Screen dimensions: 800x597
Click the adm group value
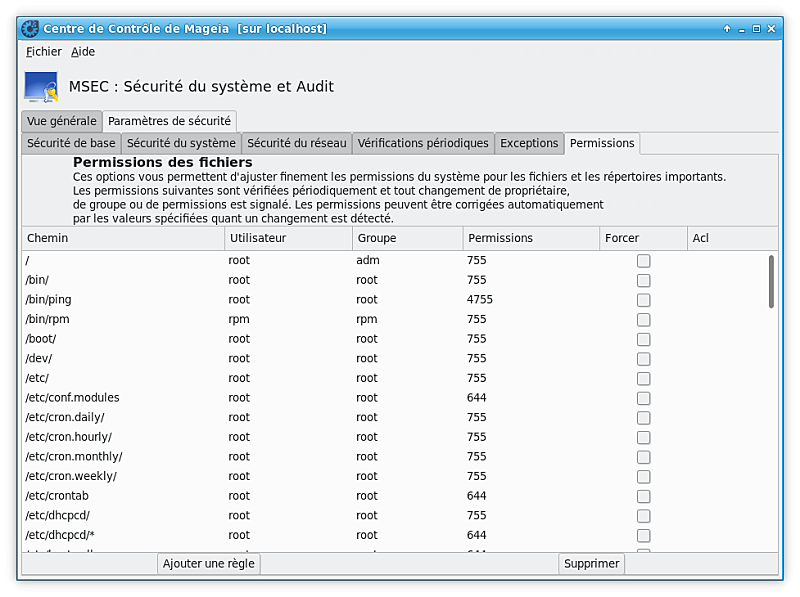[368, 260]
